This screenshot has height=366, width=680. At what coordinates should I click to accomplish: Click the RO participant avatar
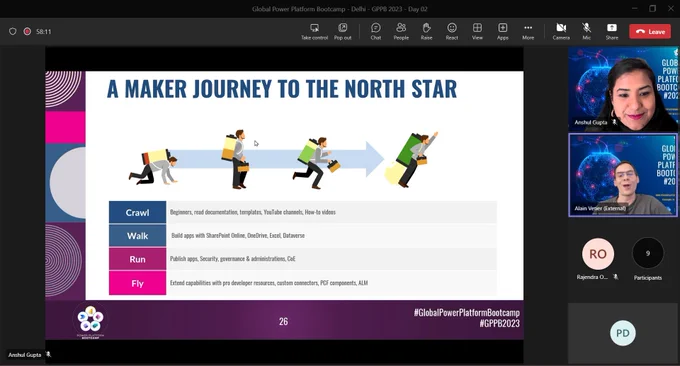598,254
